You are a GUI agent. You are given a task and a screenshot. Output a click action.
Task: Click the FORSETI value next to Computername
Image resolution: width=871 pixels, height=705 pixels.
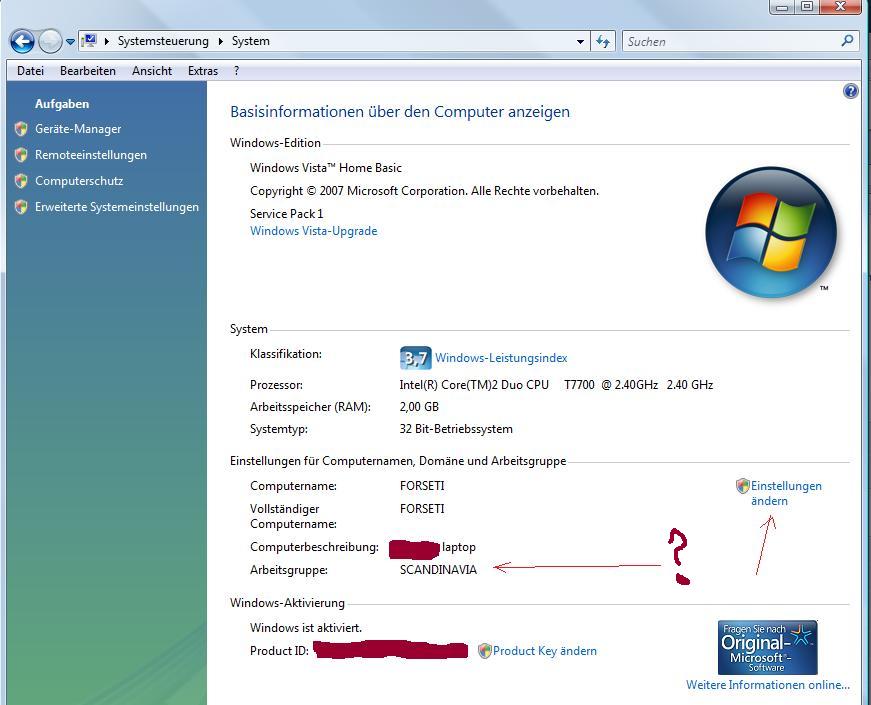coord(422,486)
